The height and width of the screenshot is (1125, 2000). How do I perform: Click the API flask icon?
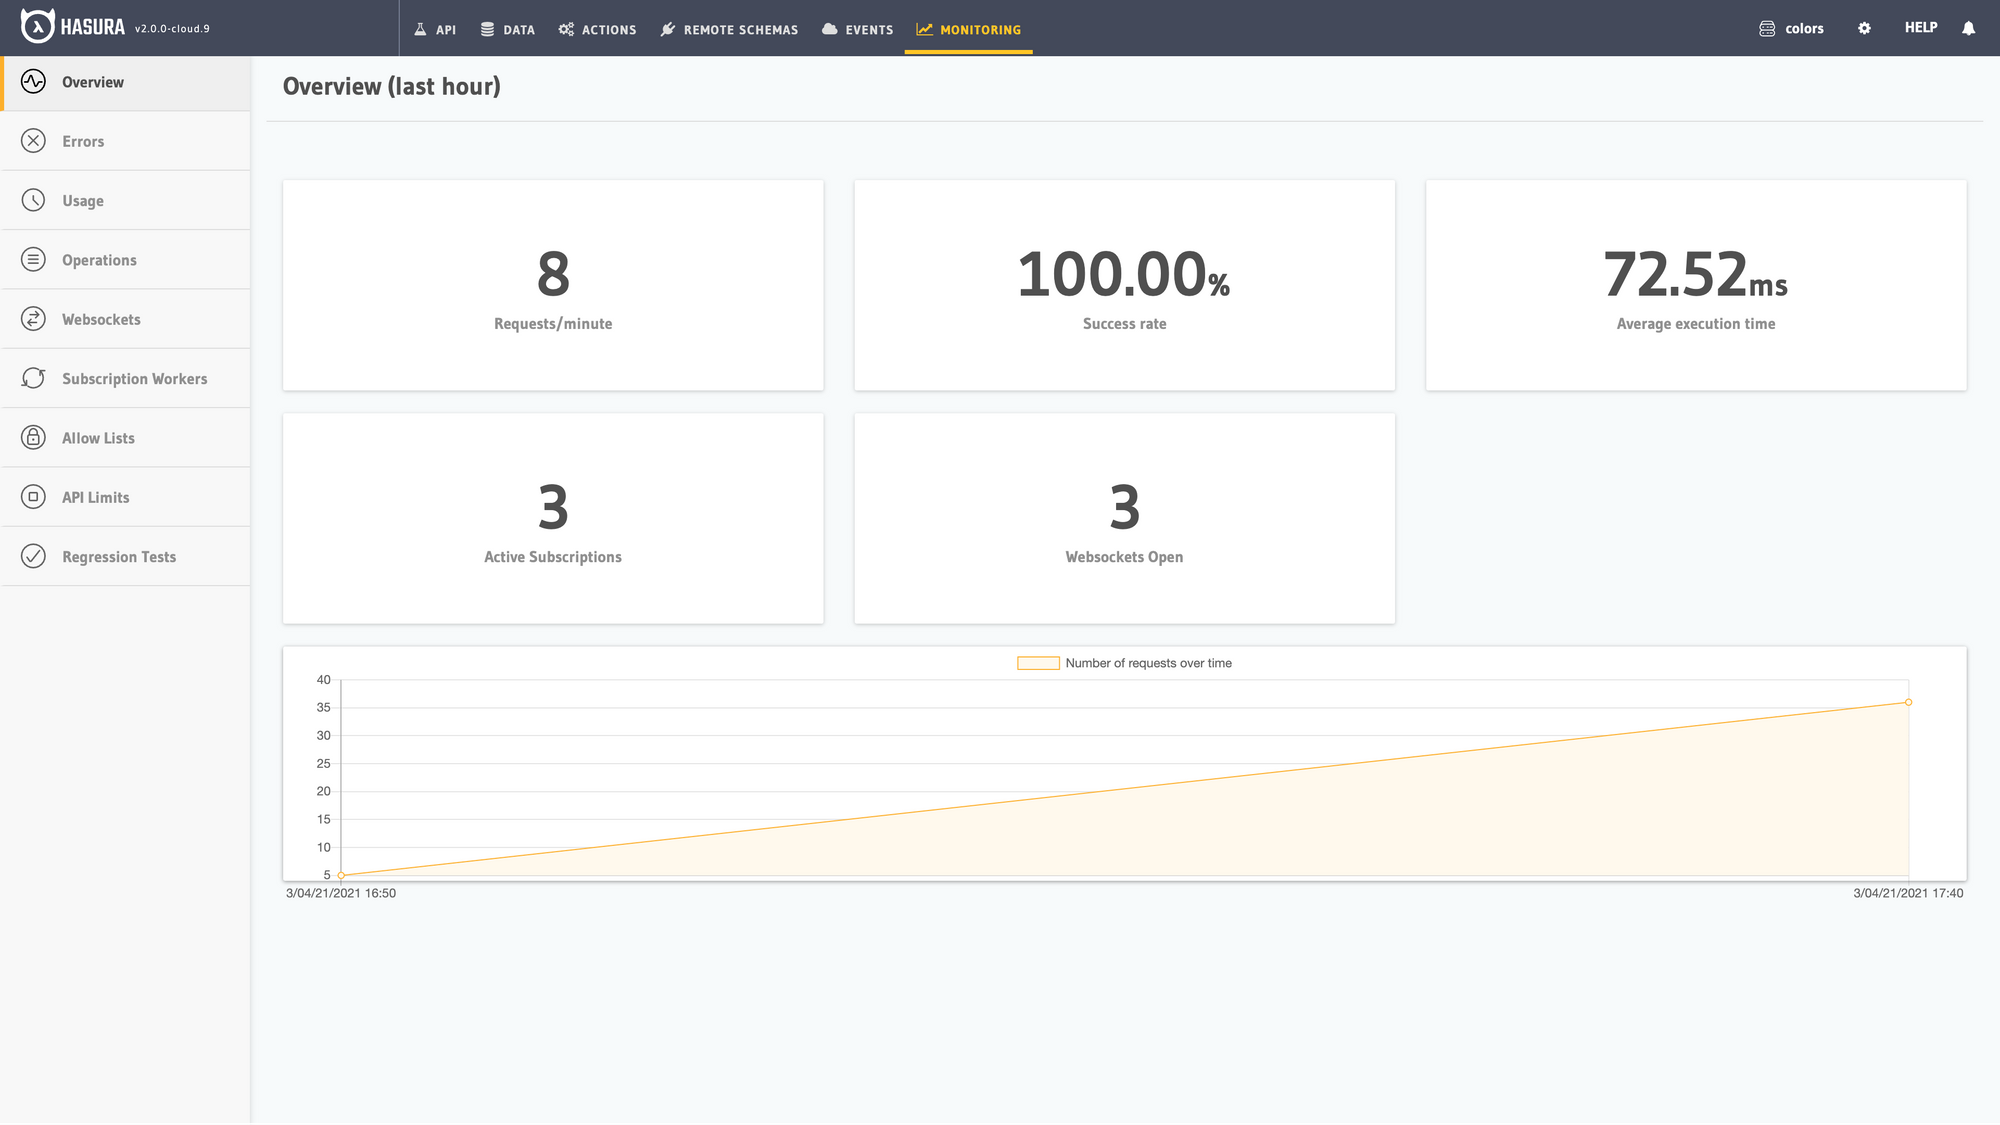420,29
